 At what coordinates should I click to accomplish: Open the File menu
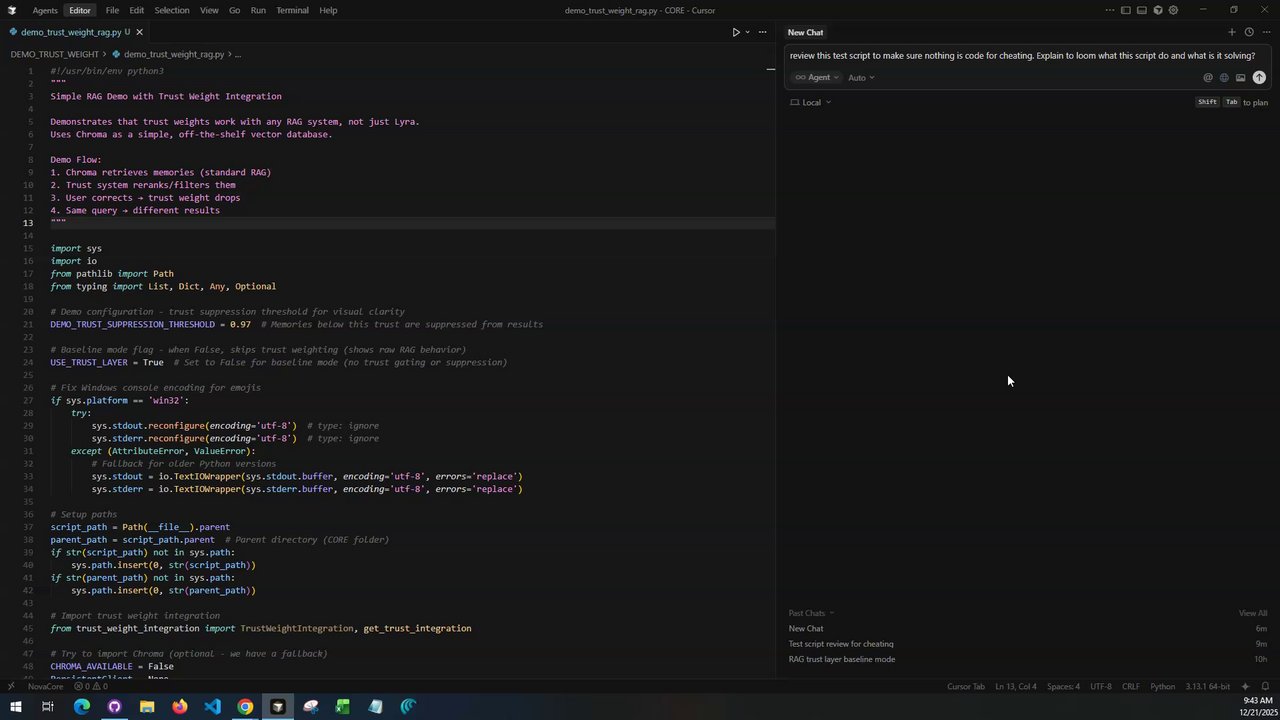click(112, 10)
